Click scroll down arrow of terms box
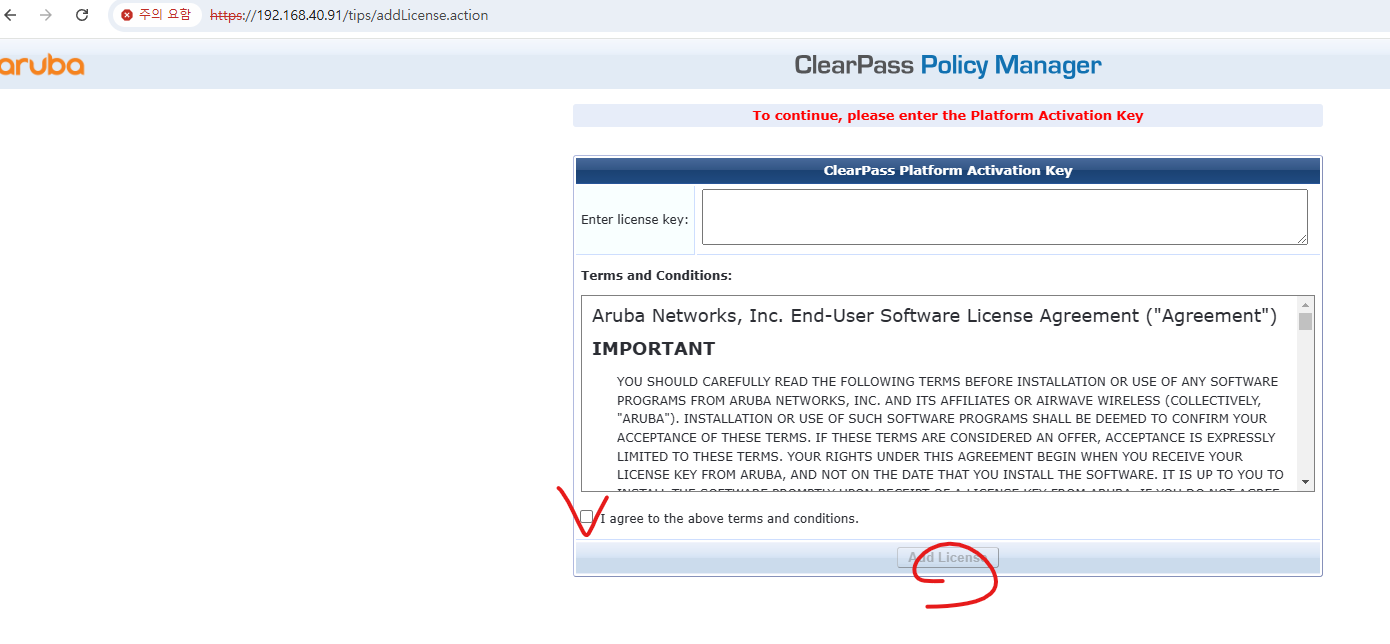The image size is (1390, 644). click(x=1305, y=482)
